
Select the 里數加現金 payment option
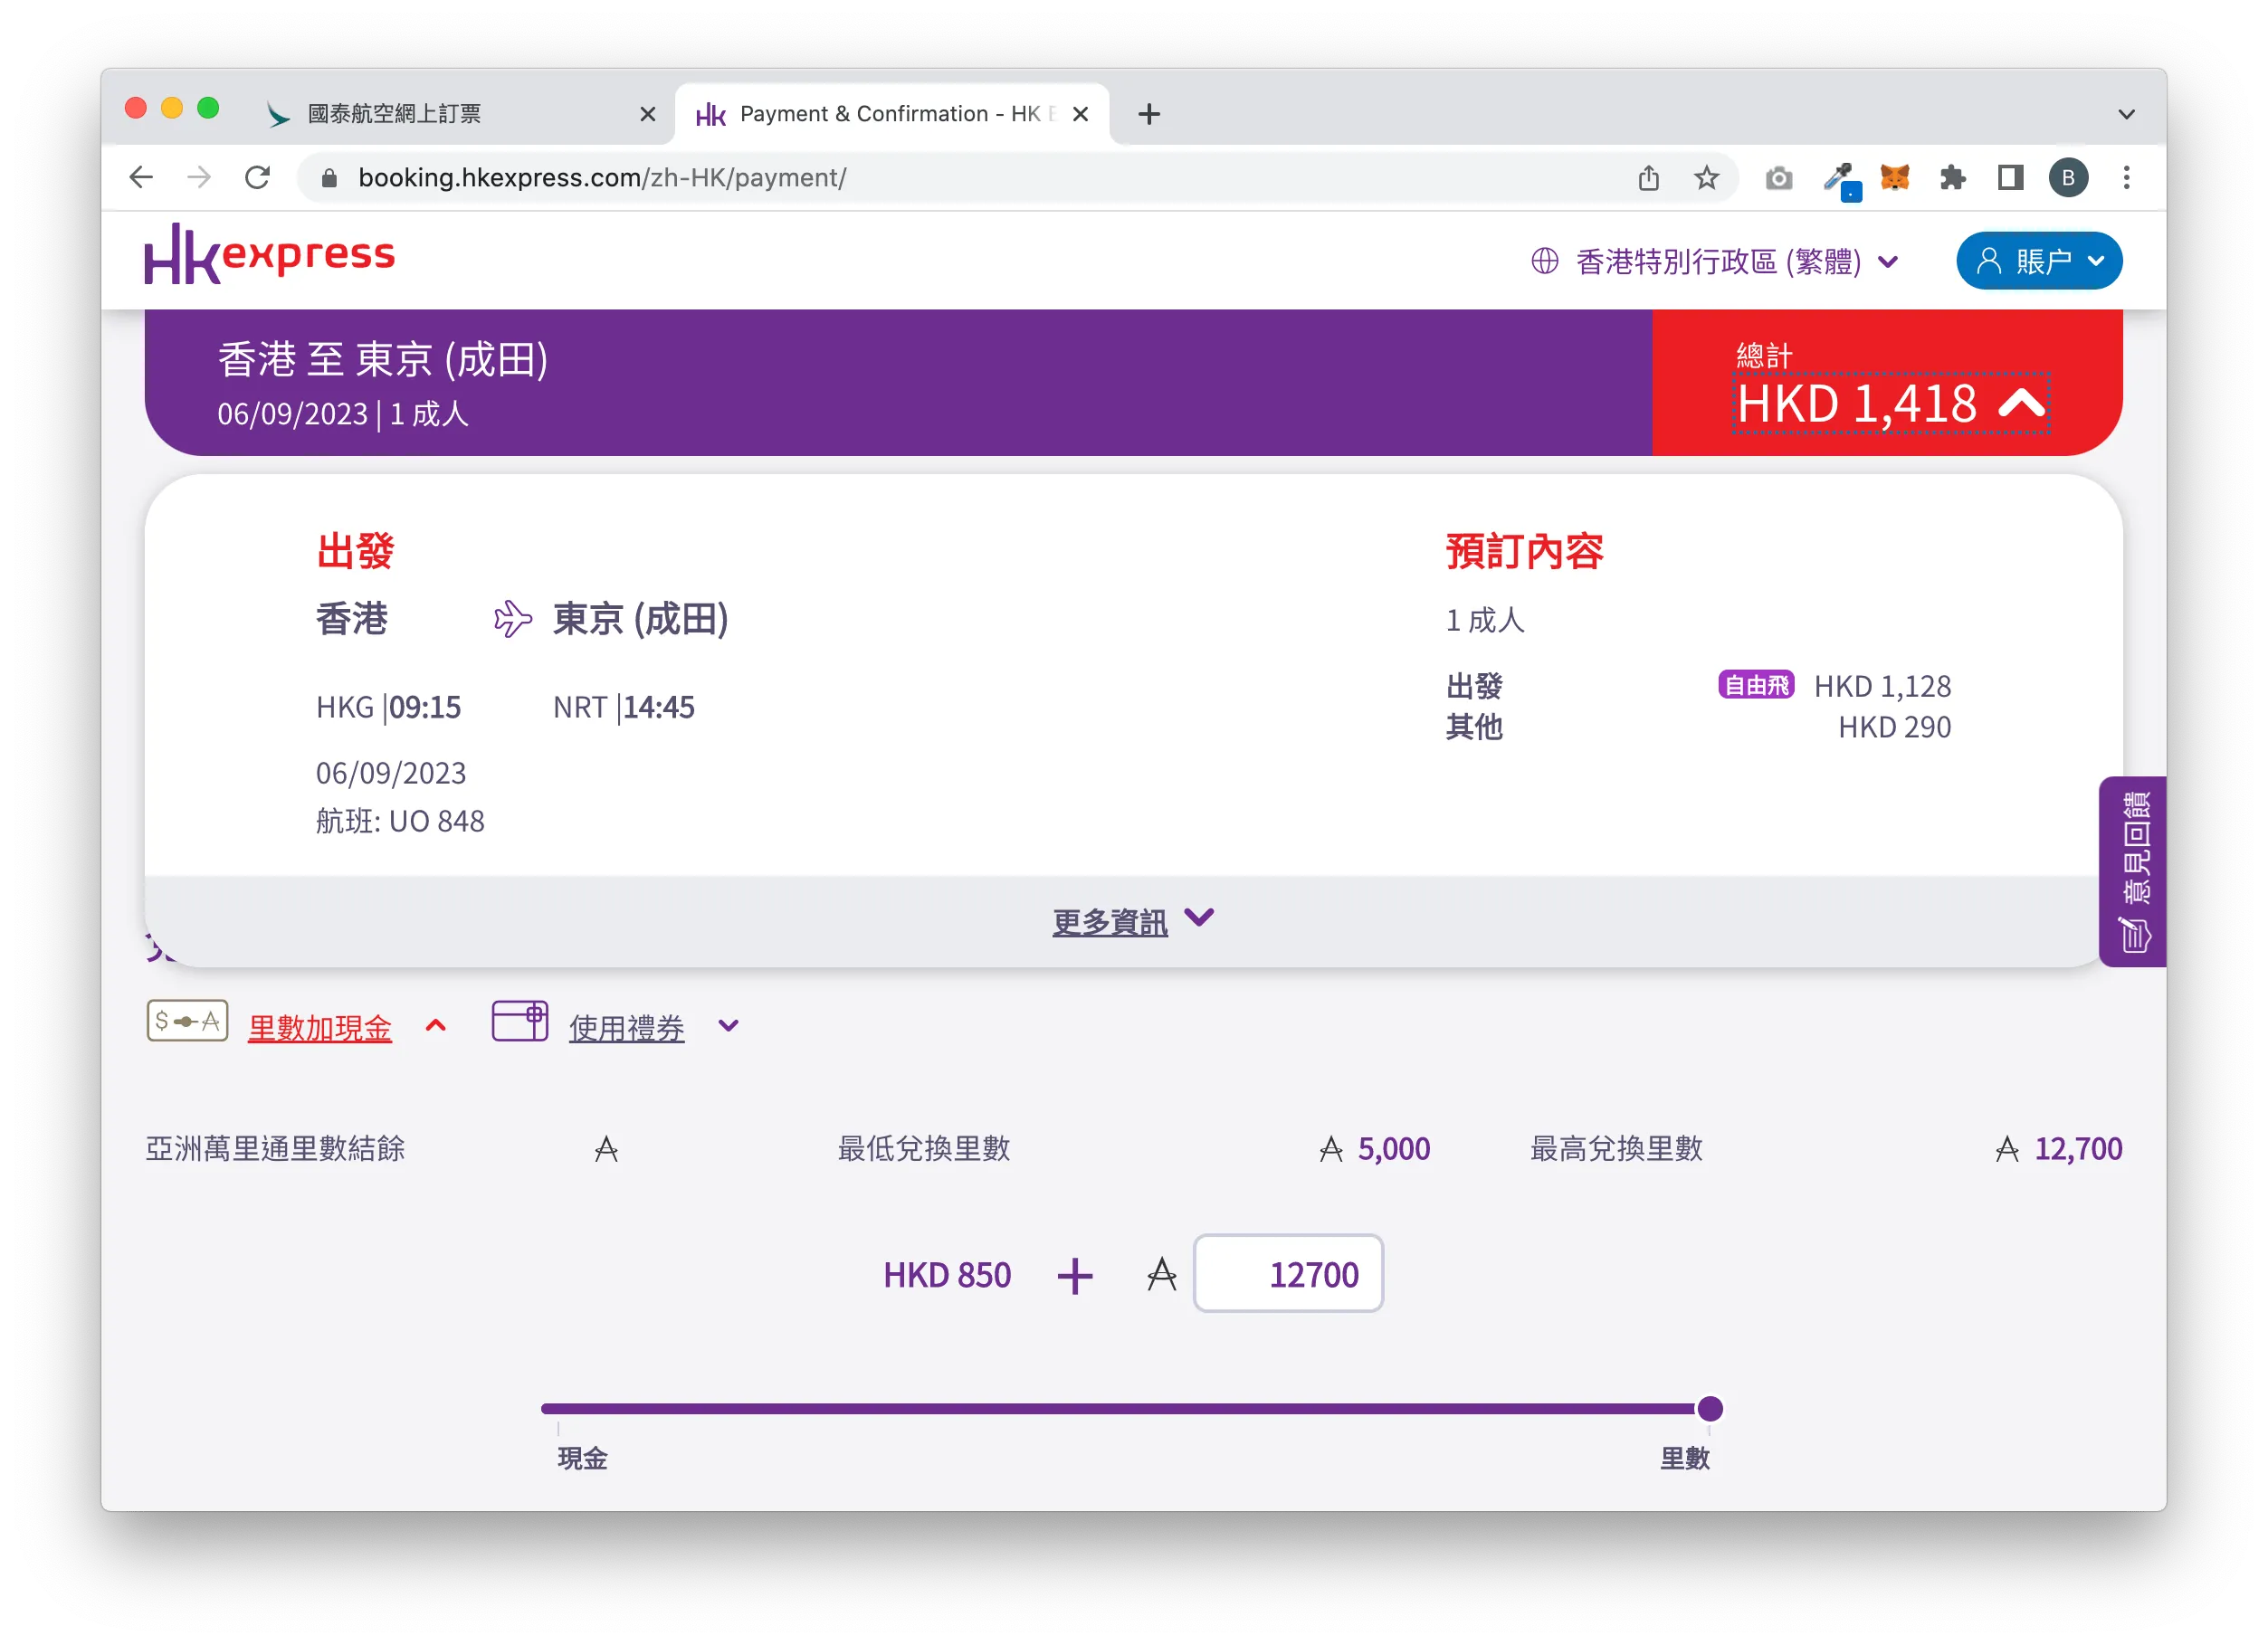pyautogui.click(x=319, y=1027)
